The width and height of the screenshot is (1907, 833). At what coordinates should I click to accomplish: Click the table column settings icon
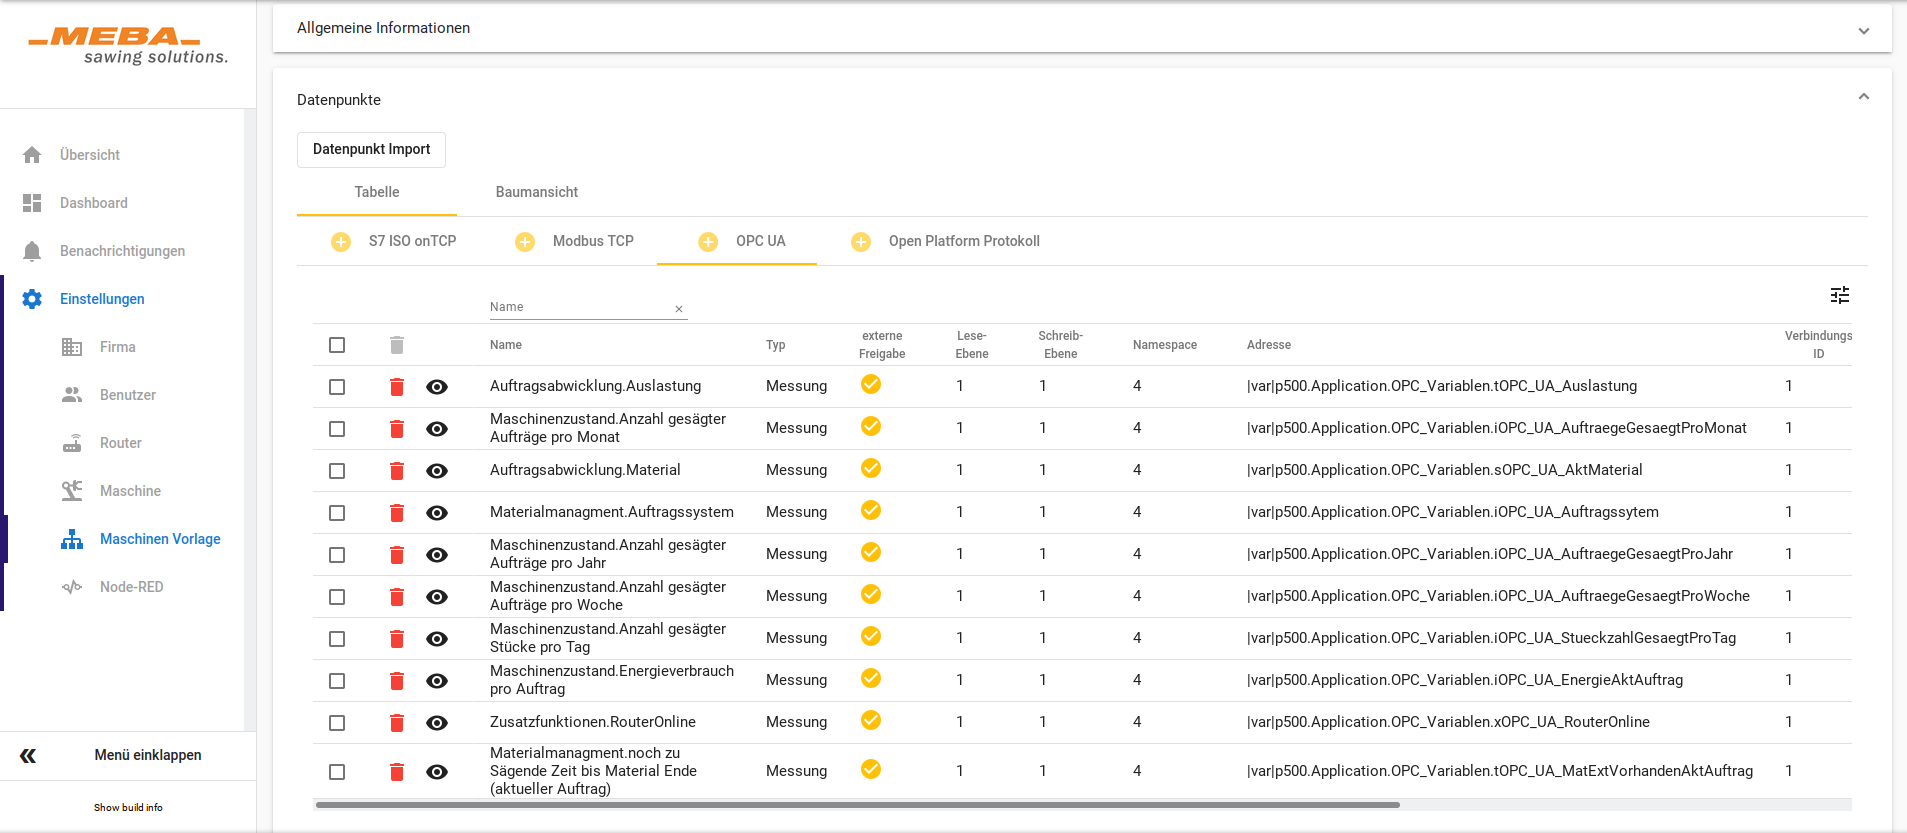(1839, 295)
